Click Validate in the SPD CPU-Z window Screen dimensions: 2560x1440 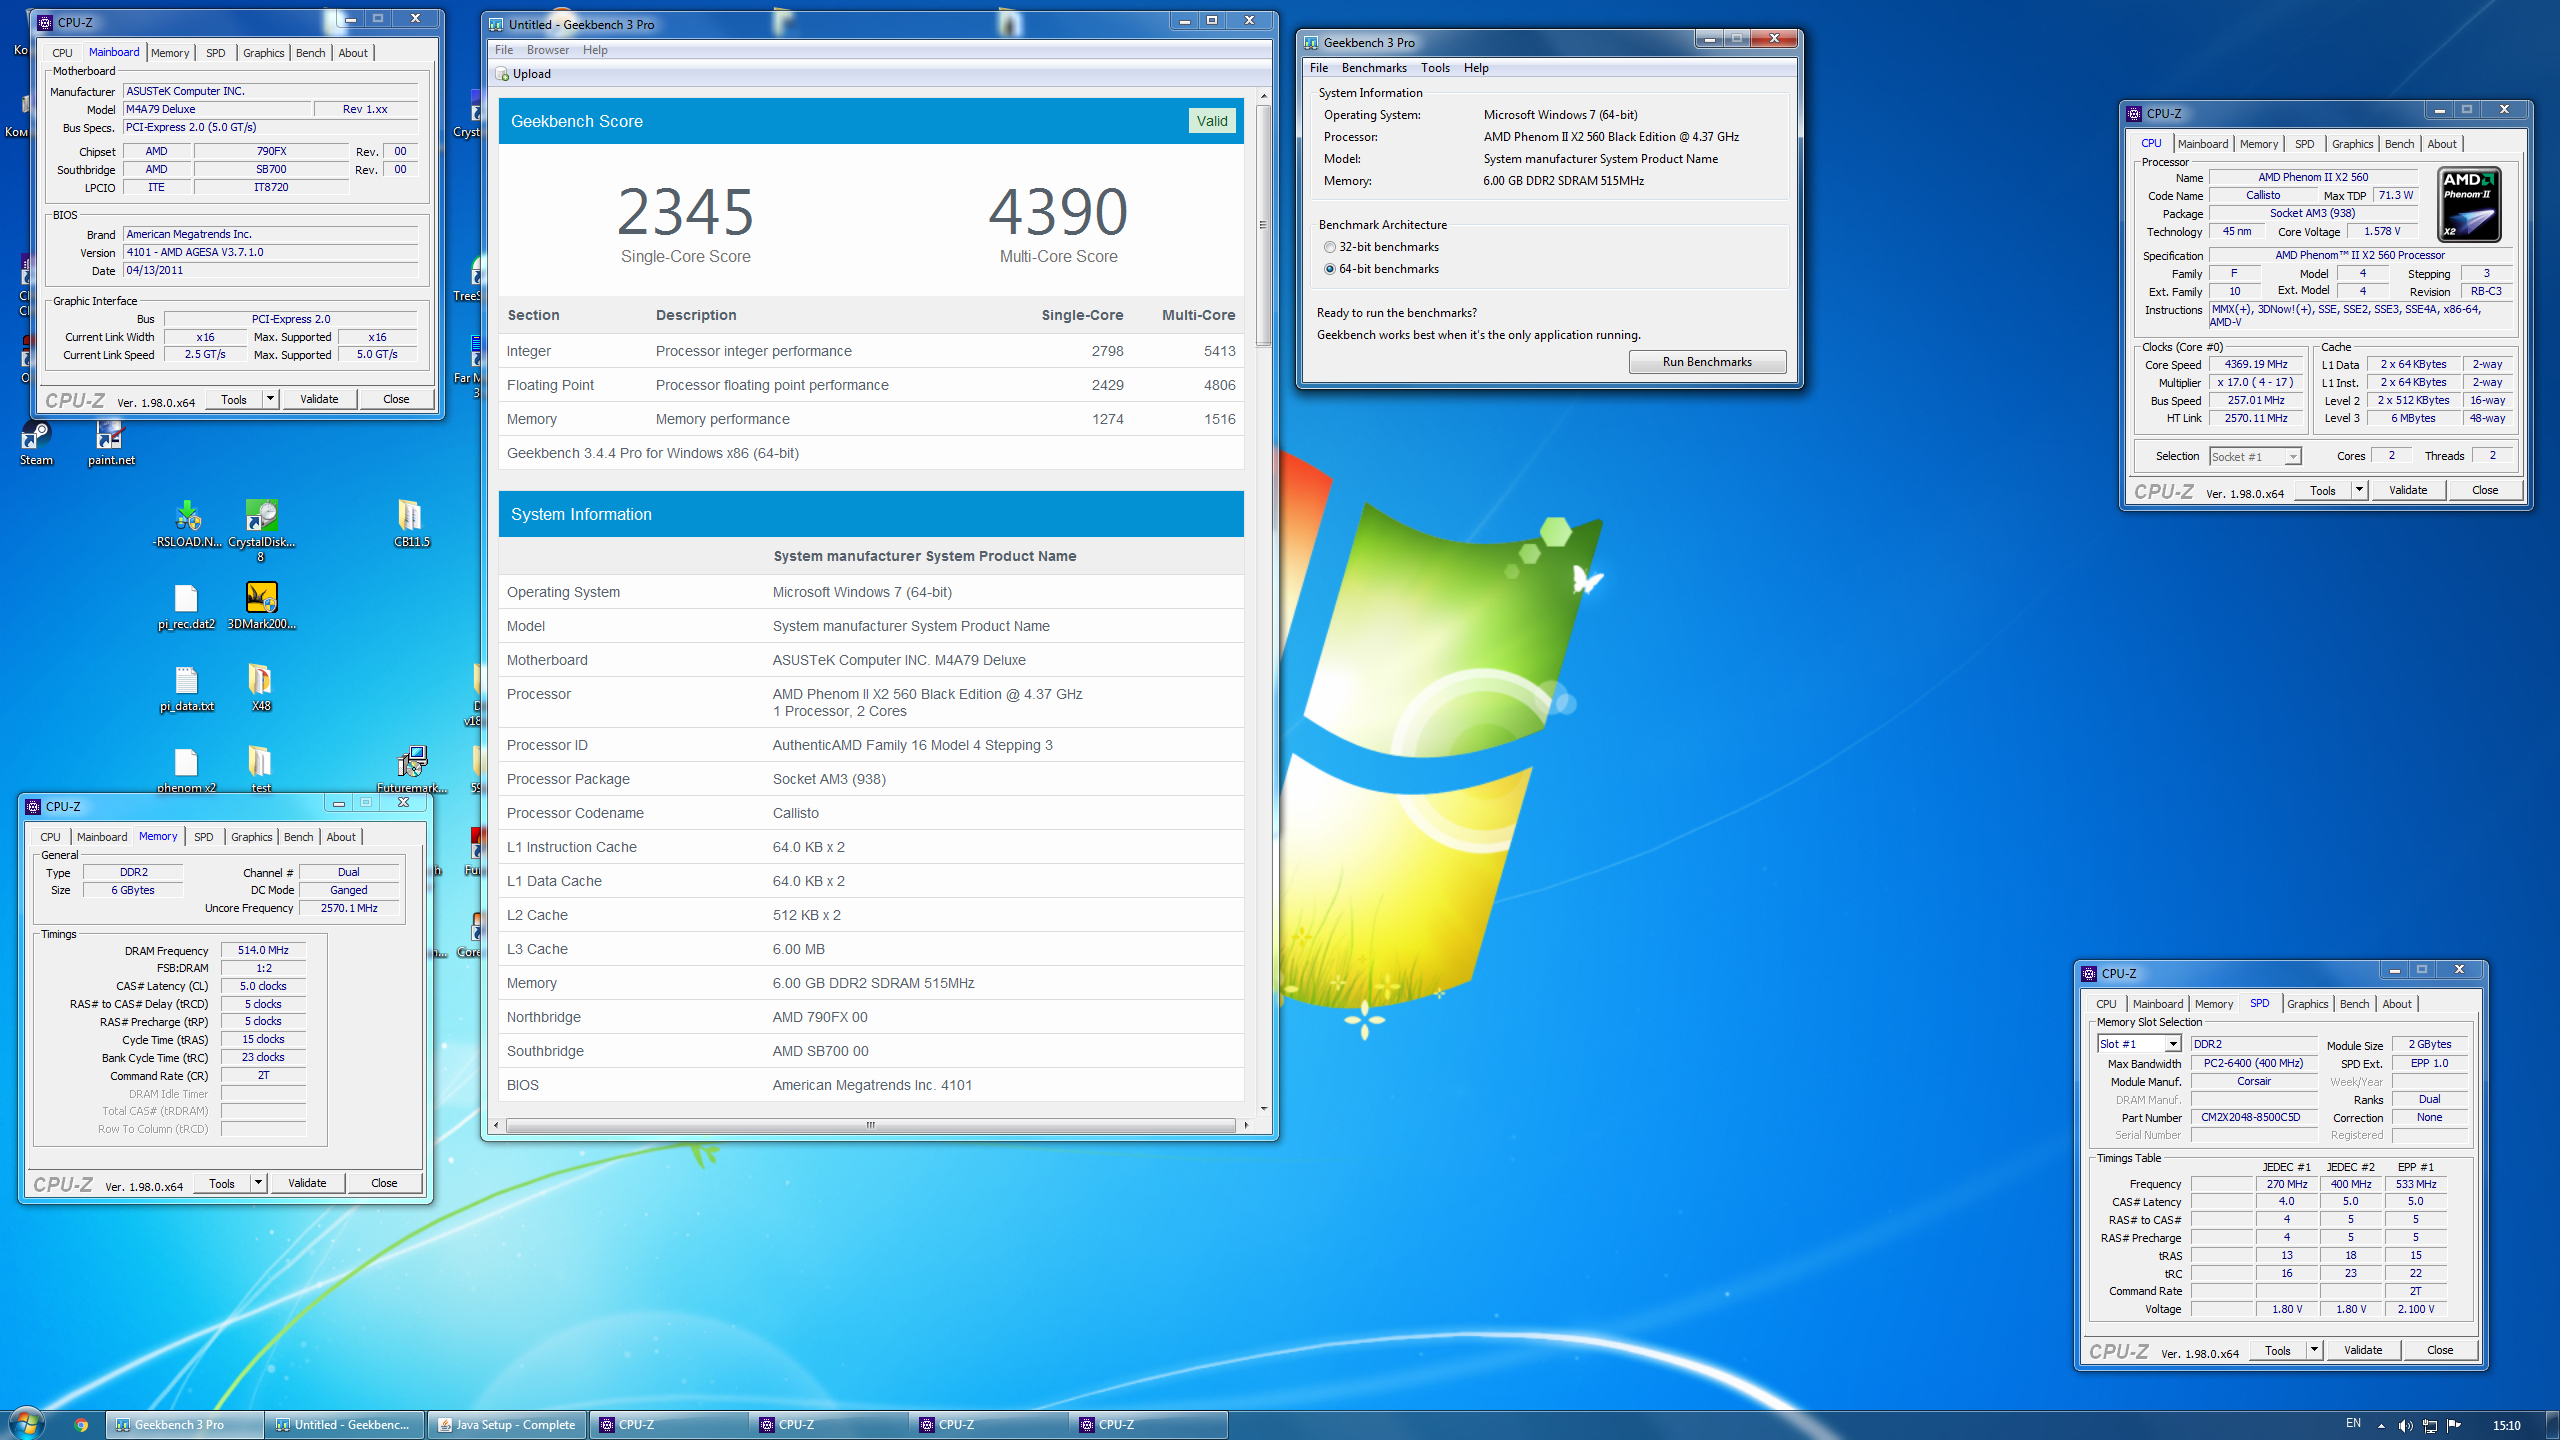point(2363,1350)
